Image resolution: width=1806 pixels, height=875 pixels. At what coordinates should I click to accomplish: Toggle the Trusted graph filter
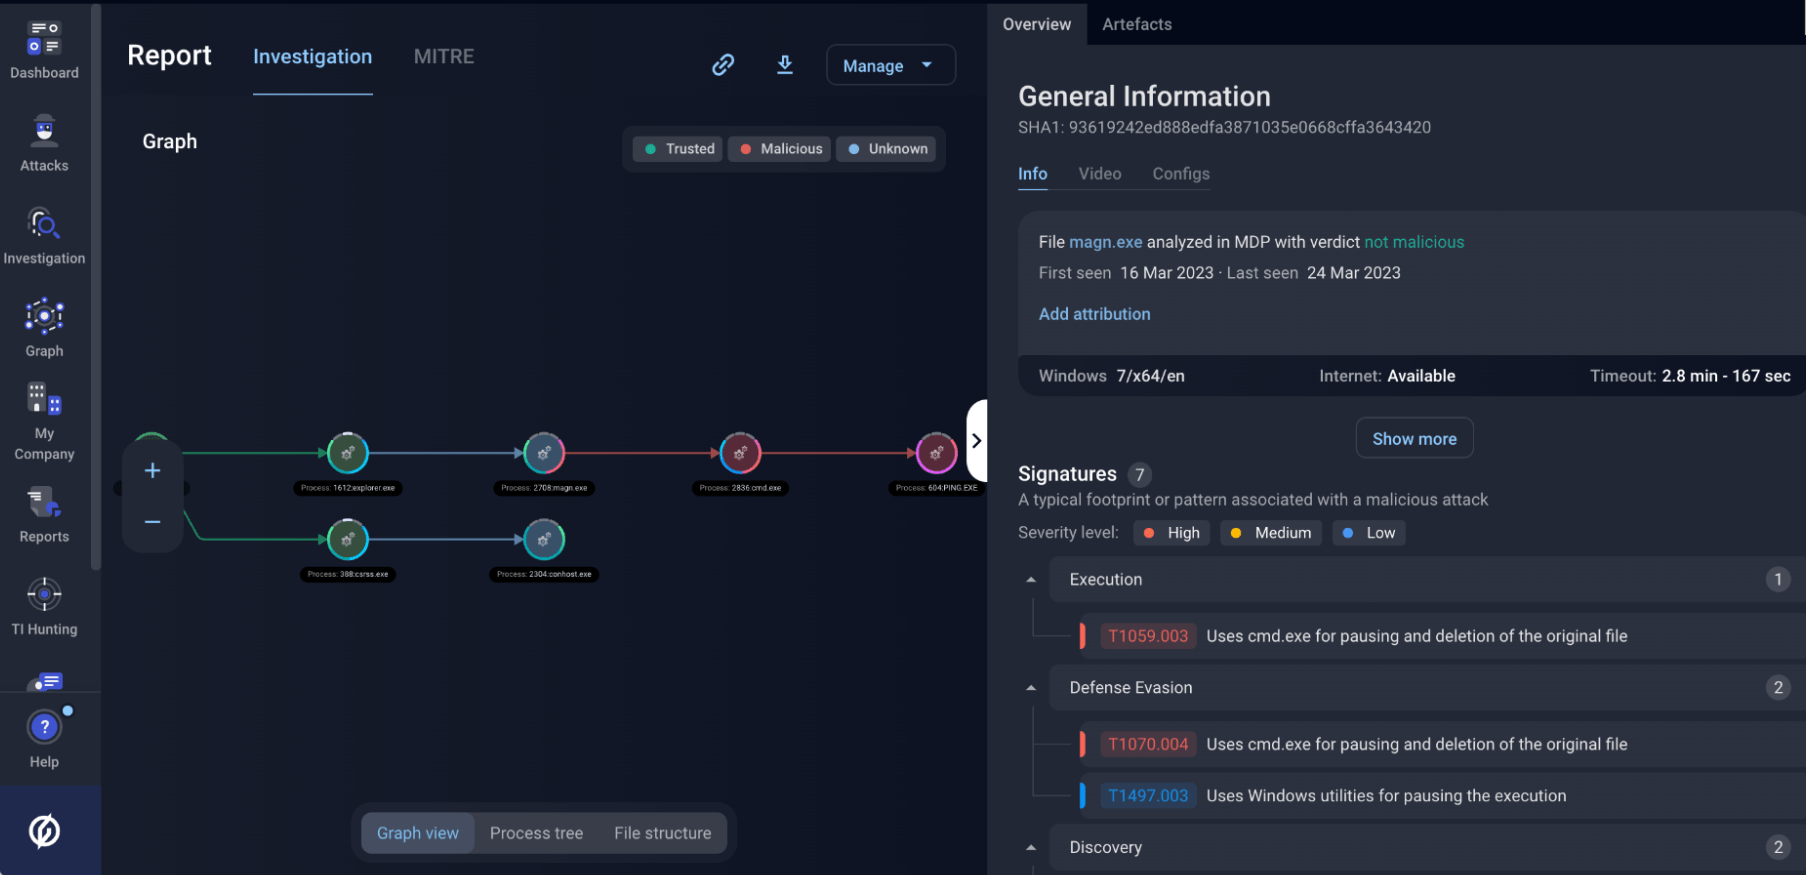click(679, 149)
